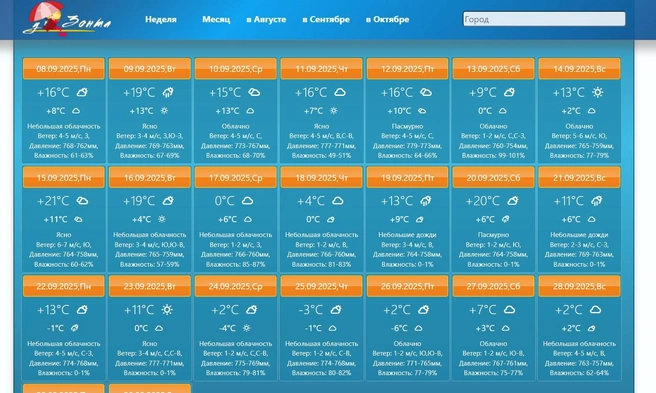The height and width of the screenshot is (393, 656).
Task: Click the weather icon beside +9°C on 13.09.2025
Action: (x=509, y=92)
